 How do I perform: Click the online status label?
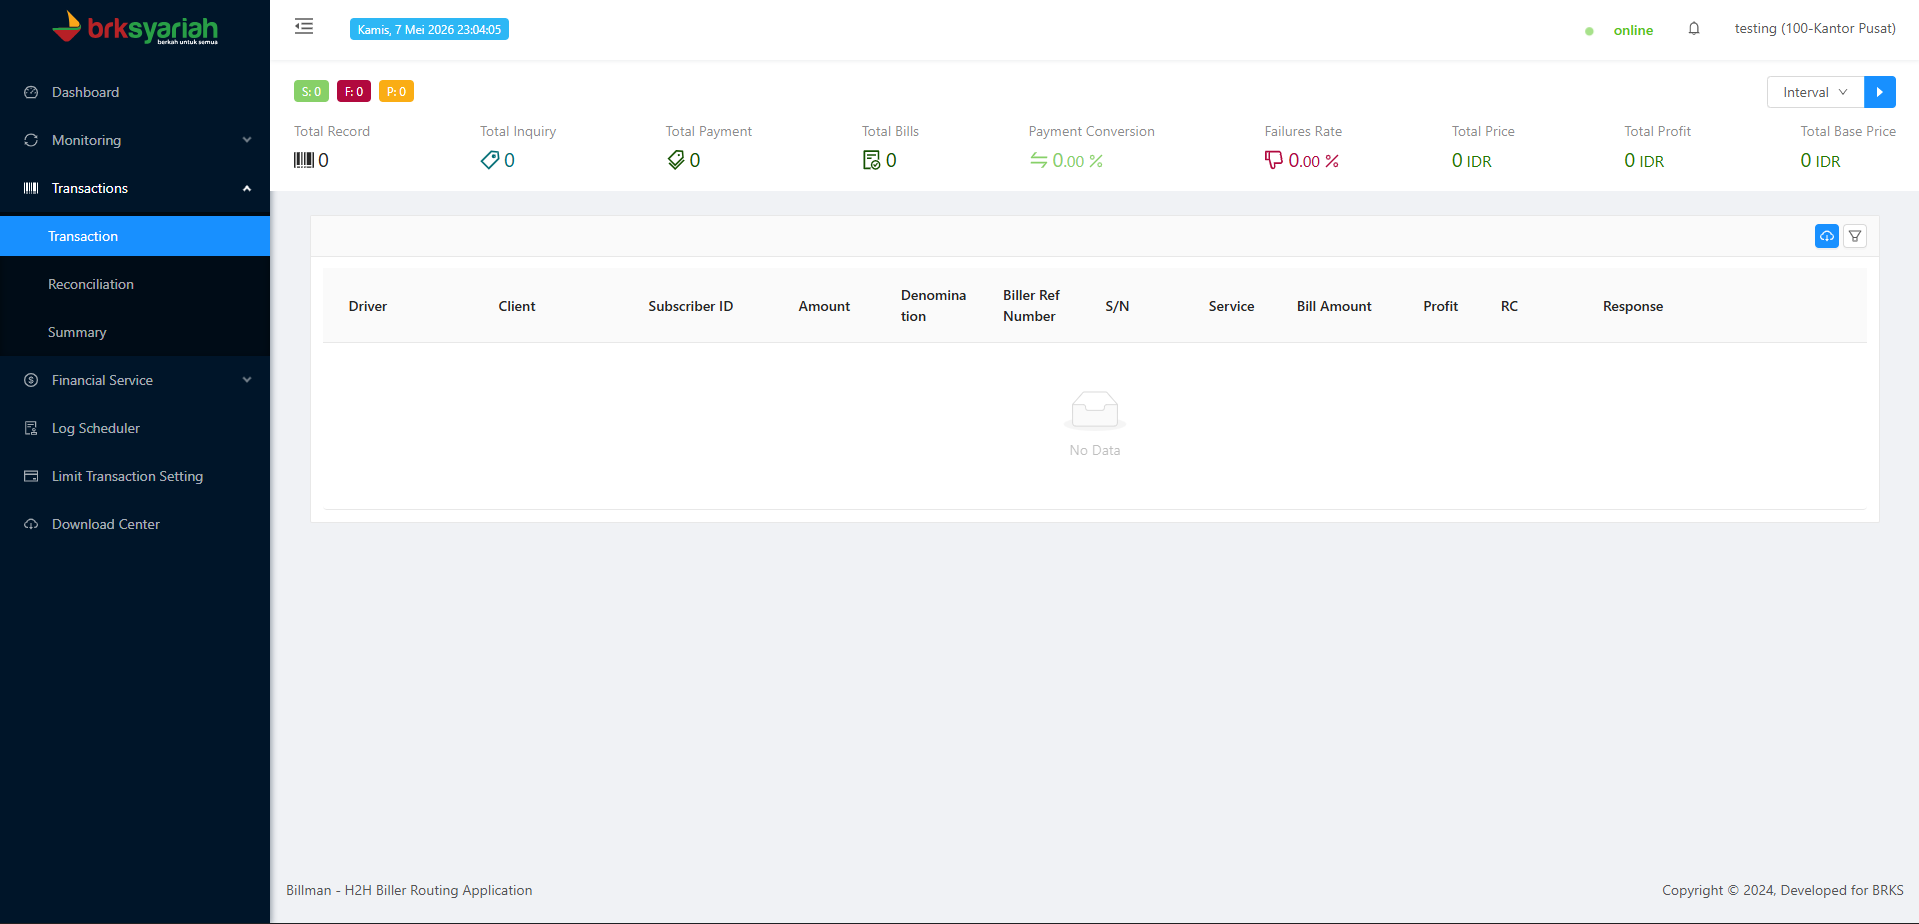[1633, 30]
